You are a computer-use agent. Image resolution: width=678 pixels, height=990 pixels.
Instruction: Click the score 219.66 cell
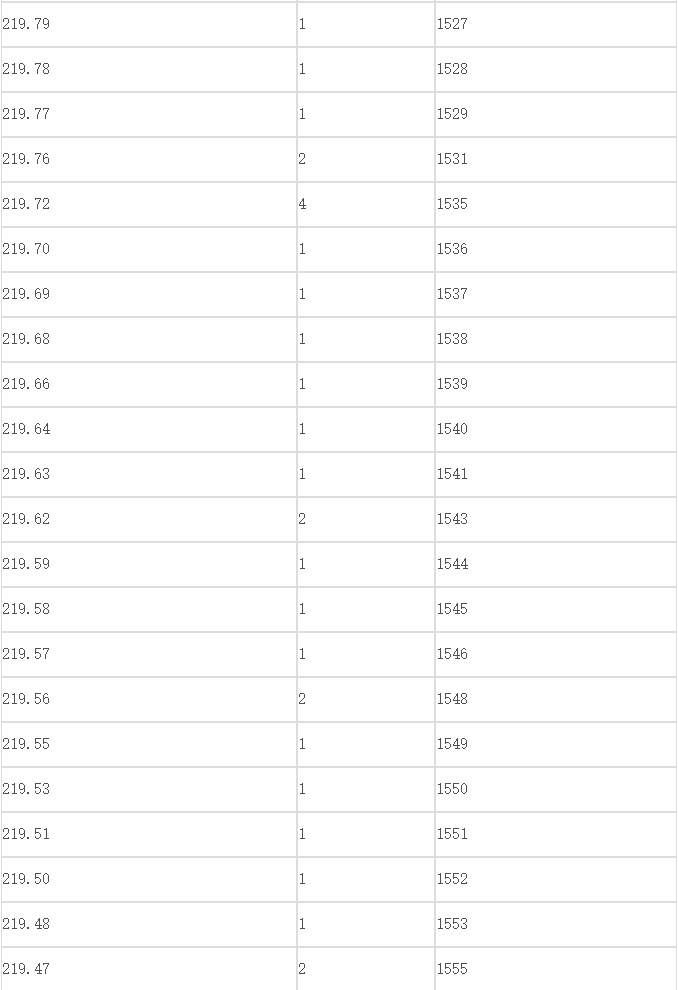[149, 384]
